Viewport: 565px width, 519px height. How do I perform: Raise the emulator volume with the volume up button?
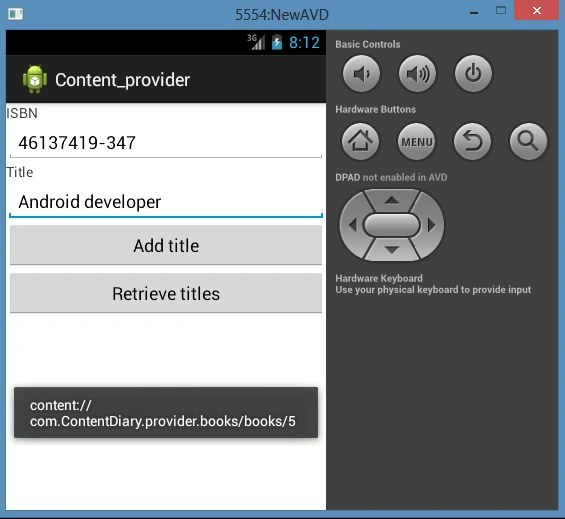pos(417,74)
